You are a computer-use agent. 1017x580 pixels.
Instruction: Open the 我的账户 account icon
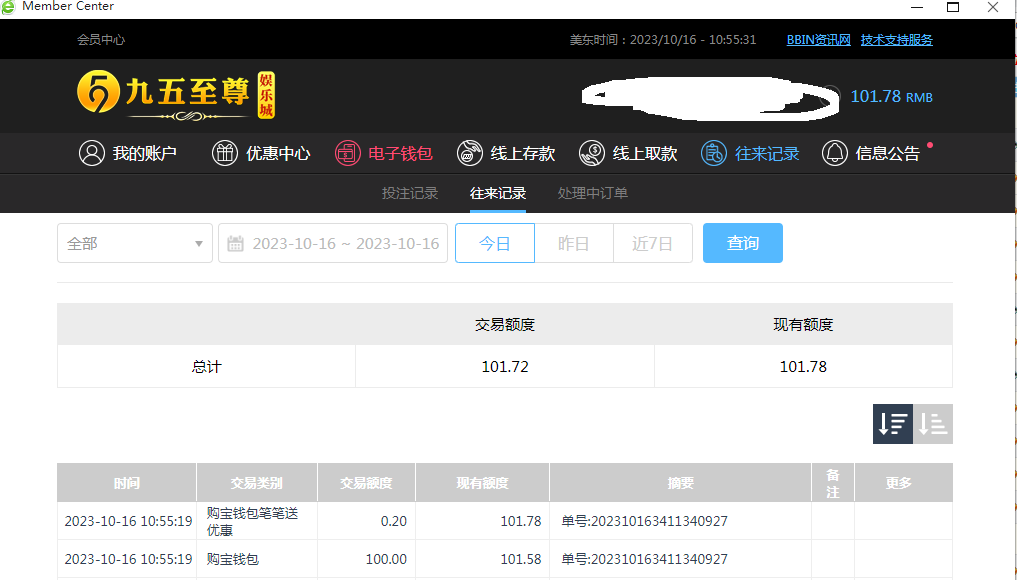click(x=91, y=154)
